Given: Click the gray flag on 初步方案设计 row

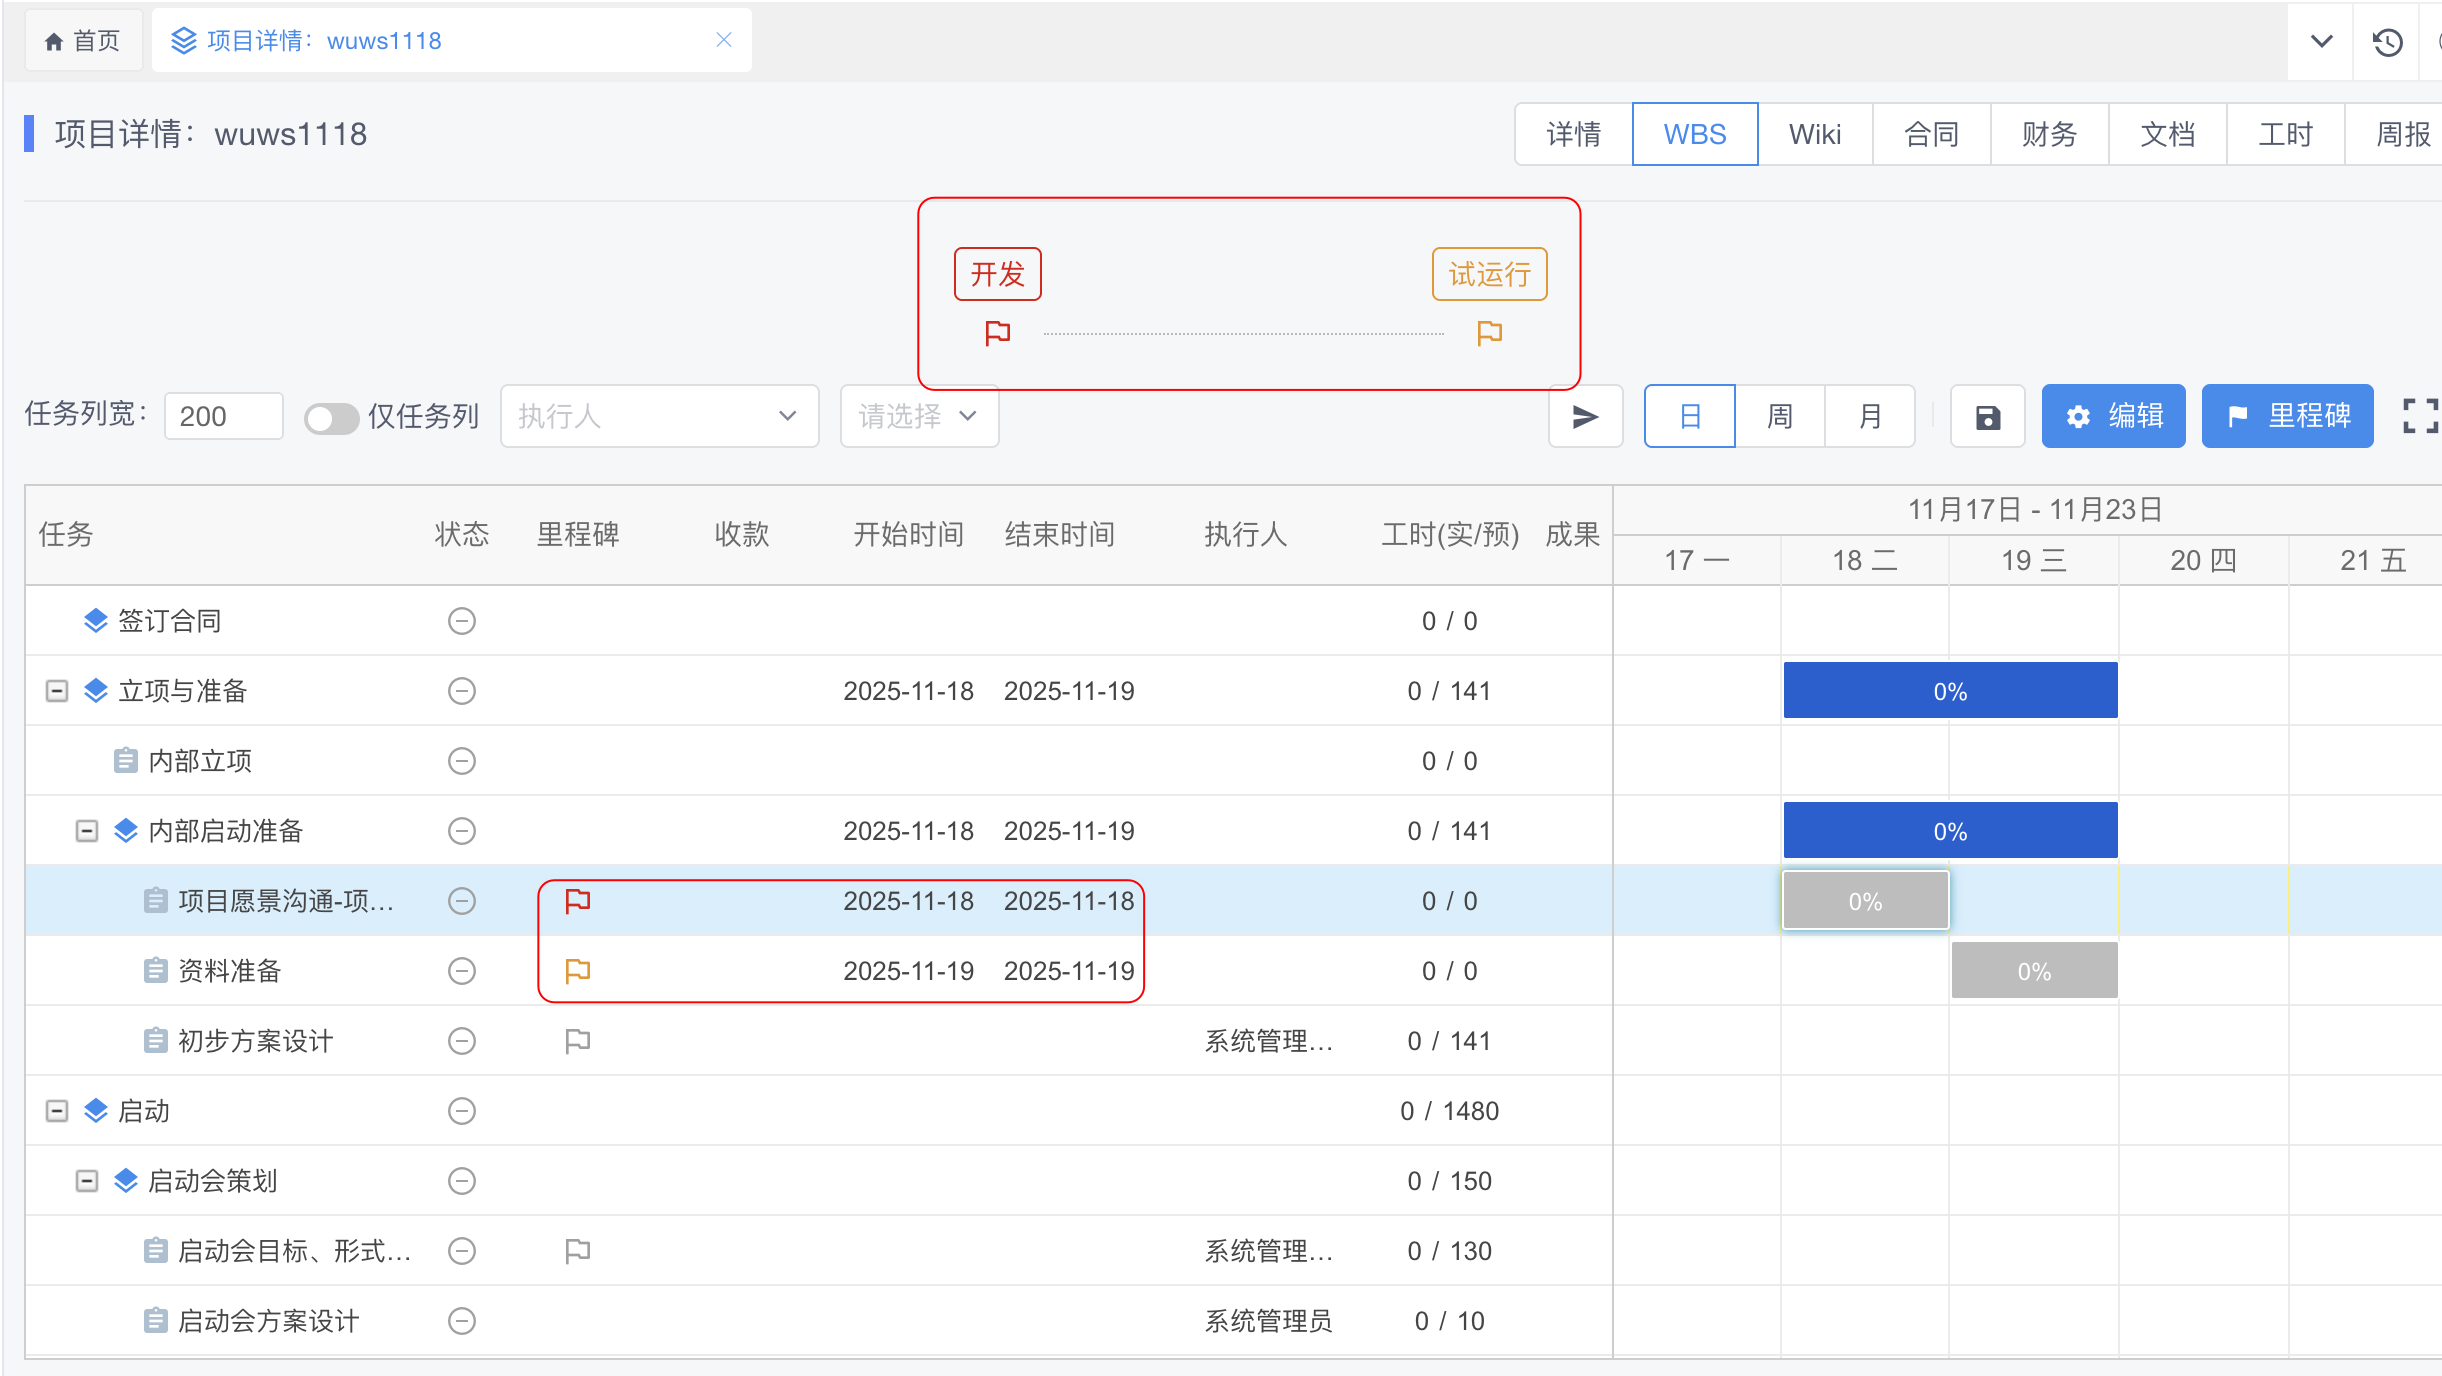Looking at the screenshot, I should click(x=578, y=1041).
